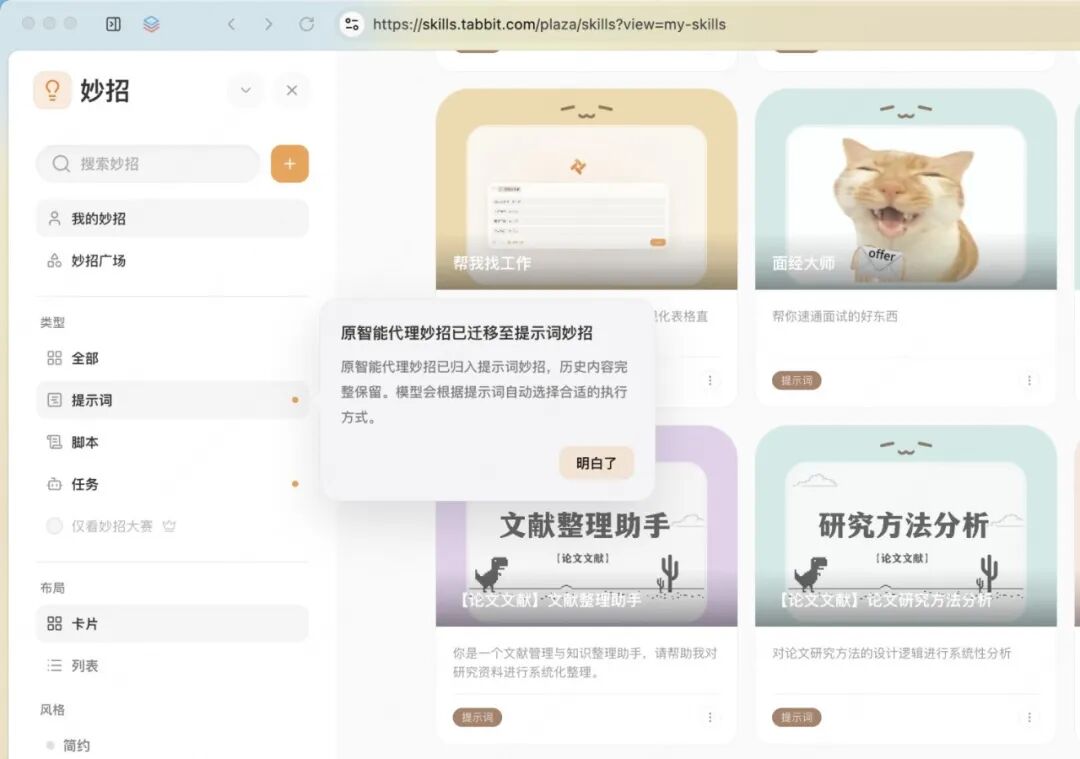Image resolution: width=1080 pixels, height=759 pixels.
Task: Click 提示词 tag on 论文研究方法分析 card
Action: pos(796,717)
